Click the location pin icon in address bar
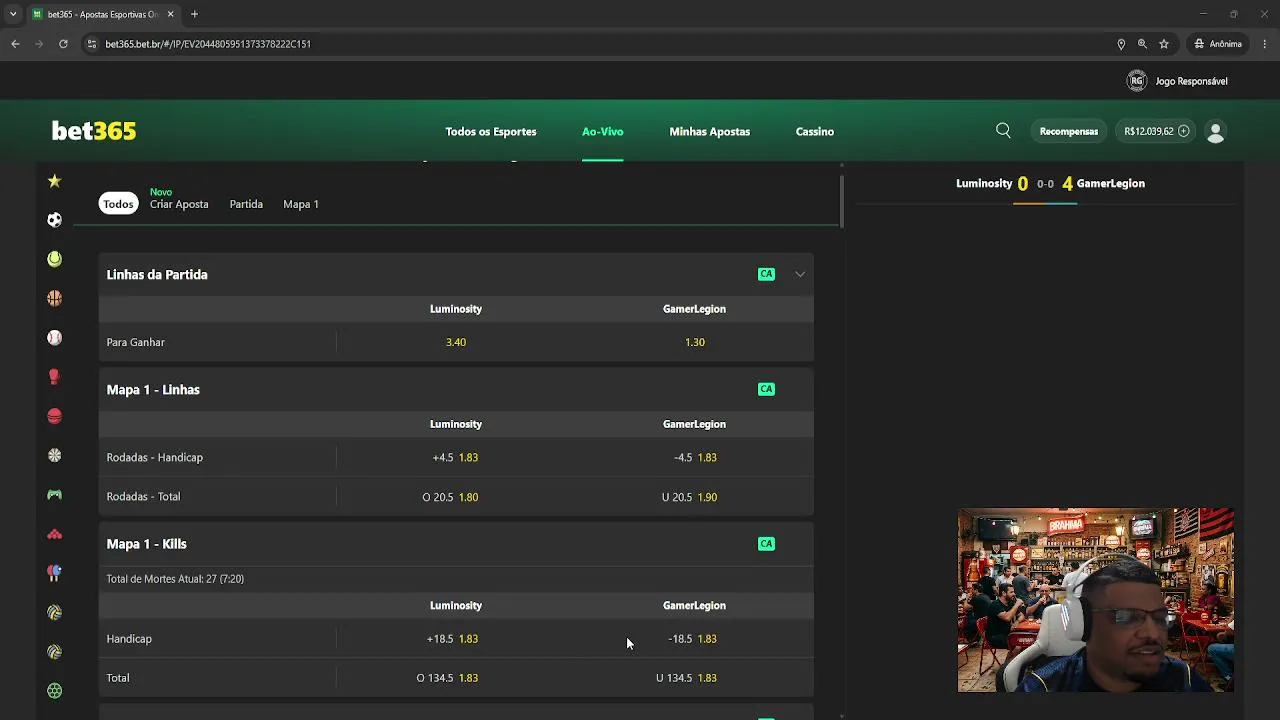The height and width of the screenshot is (720, 1280). (1121, 44)
